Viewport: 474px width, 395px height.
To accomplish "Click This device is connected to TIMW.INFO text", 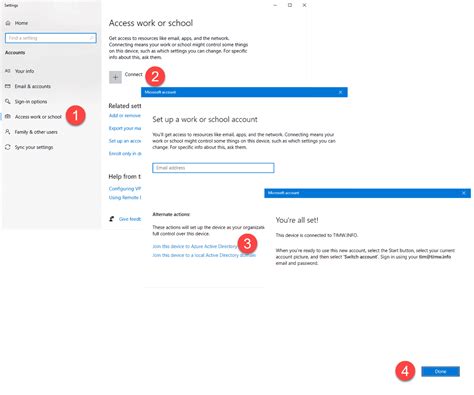I will [x=317, y=235].
